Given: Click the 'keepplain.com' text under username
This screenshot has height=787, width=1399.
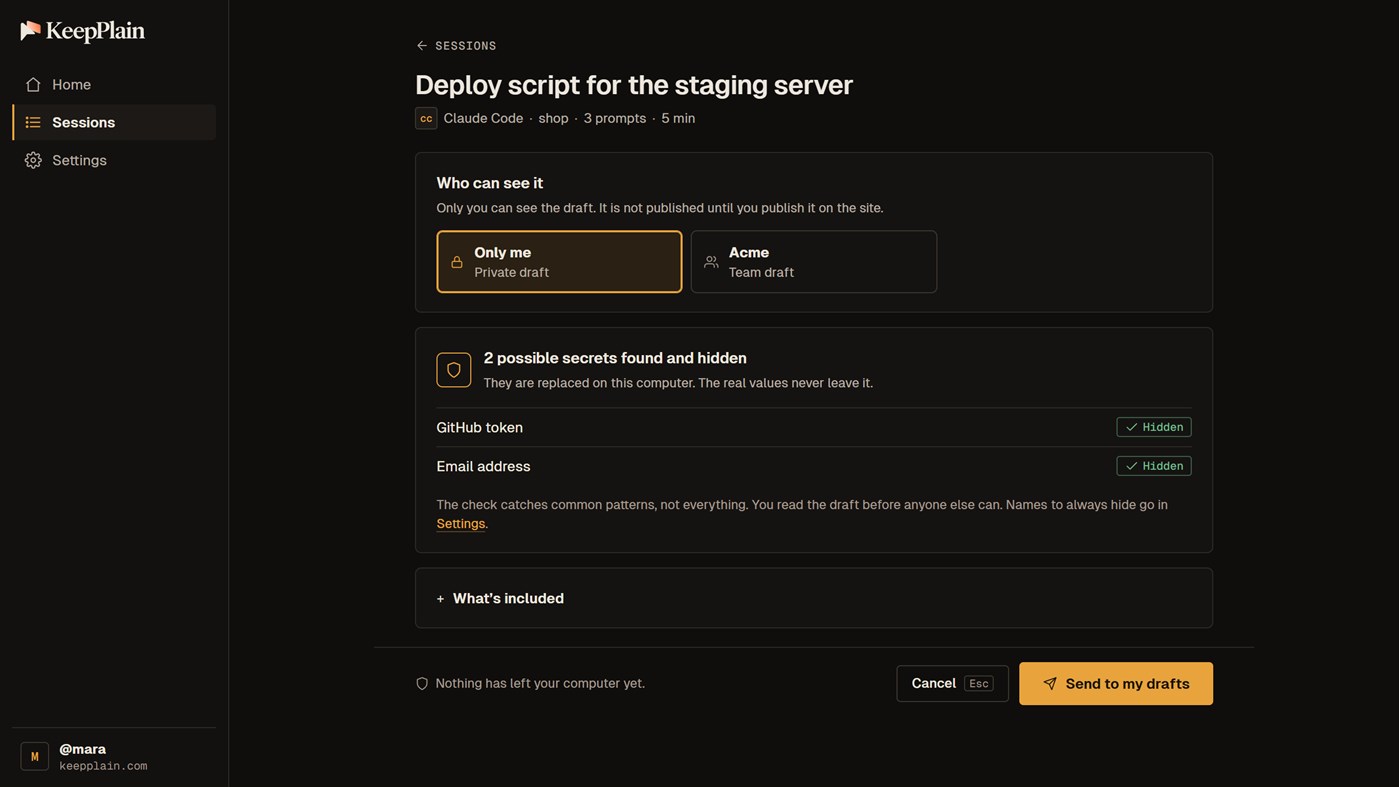Looking at the screenshot, I should [103, 766].
